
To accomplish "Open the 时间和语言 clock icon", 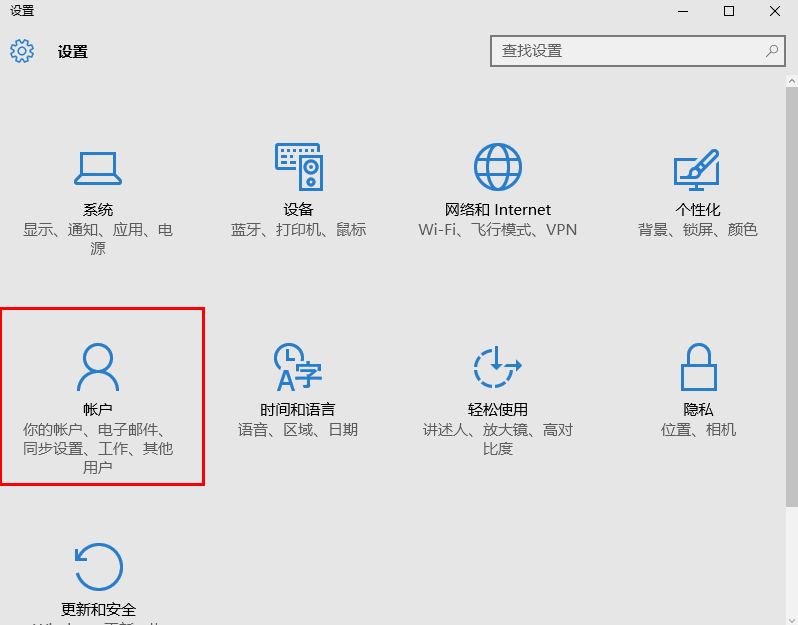I will (298, 367).
